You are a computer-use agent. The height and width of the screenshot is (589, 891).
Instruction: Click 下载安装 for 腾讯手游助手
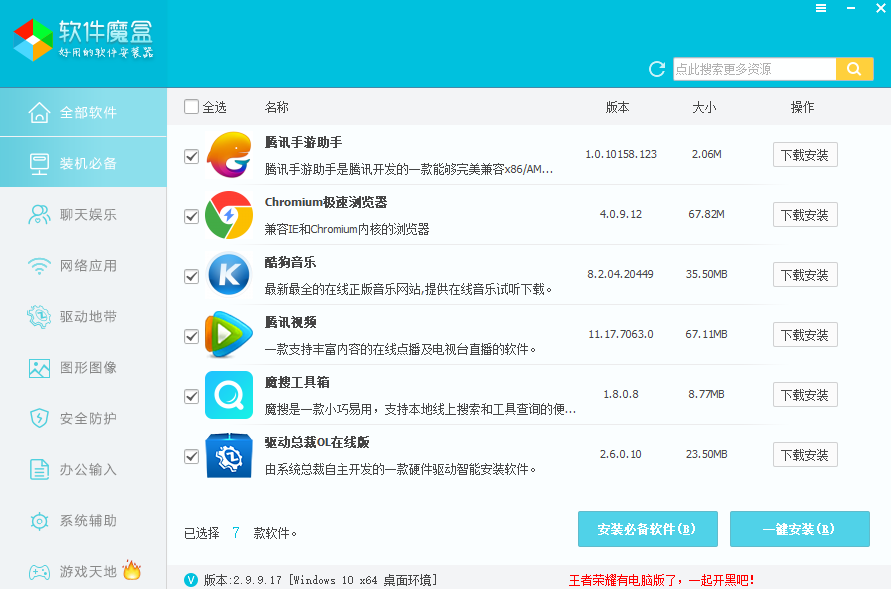(x=805, y=154)
